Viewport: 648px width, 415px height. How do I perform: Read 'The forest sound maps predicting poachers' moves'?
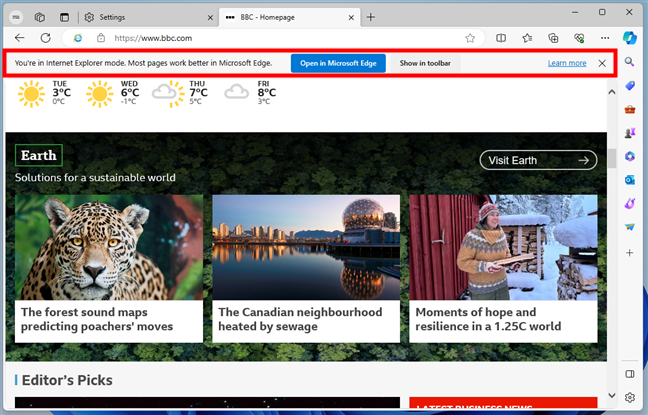[97, 319]
